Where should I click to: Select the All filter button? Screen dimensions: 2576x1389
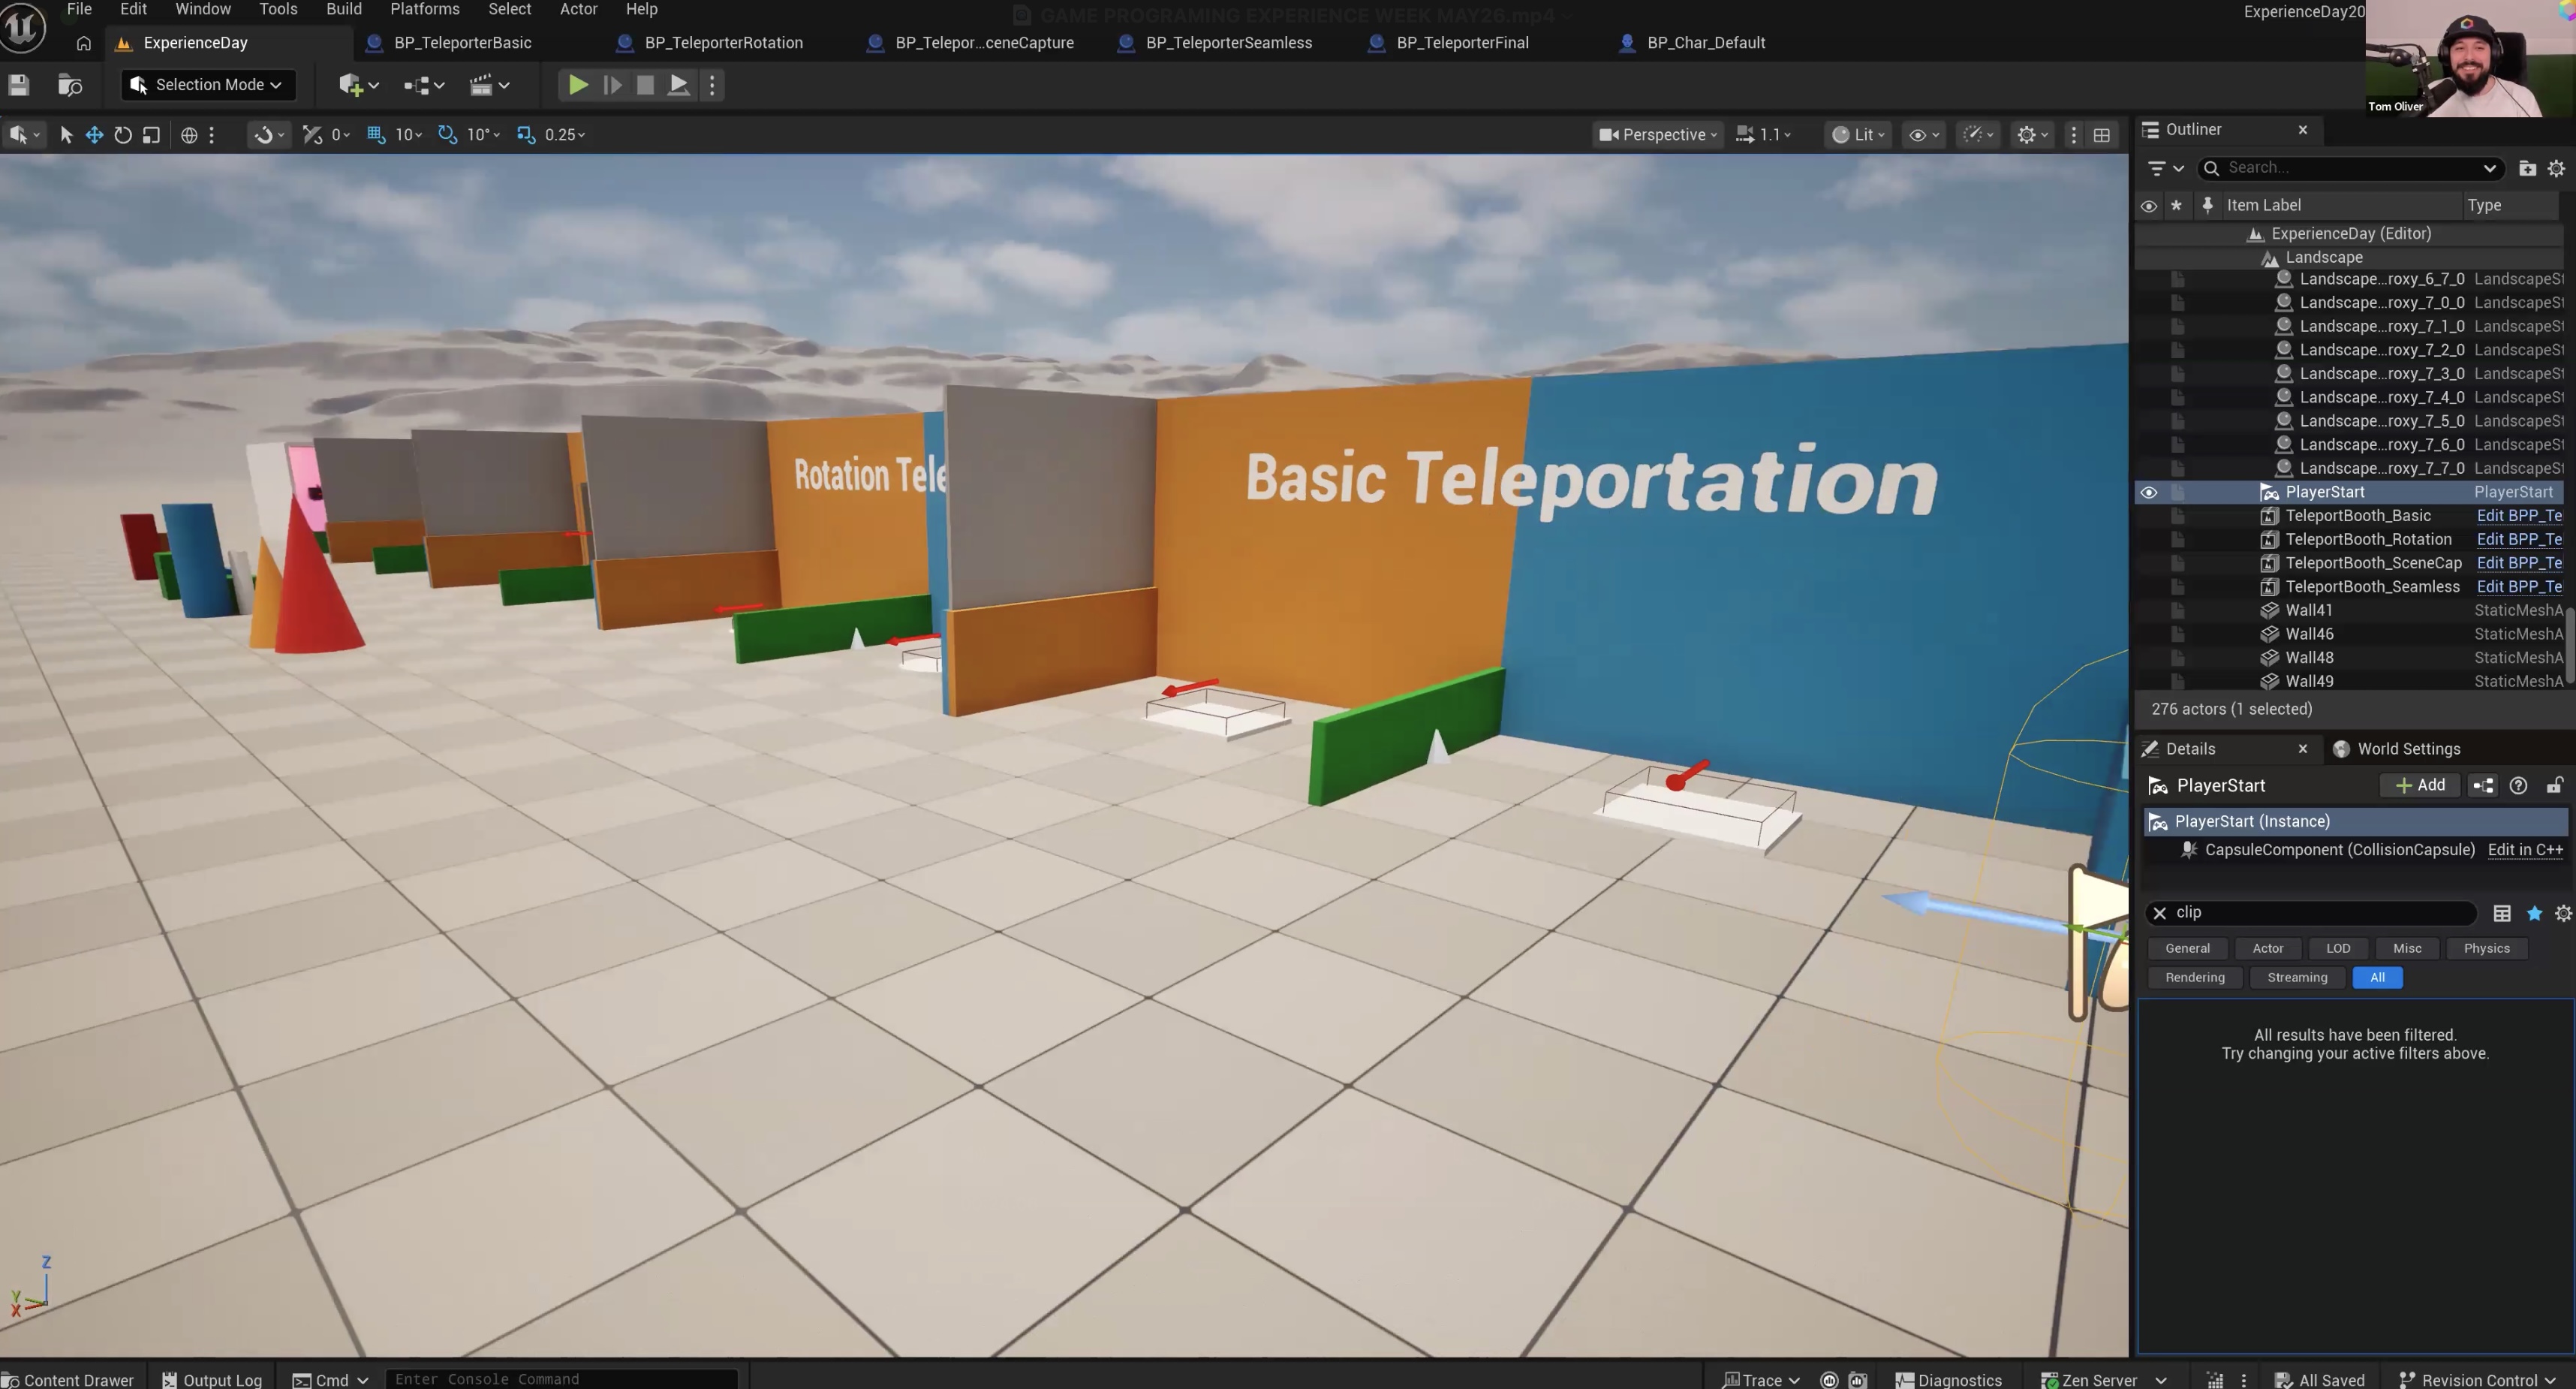tap(2376, 978)
